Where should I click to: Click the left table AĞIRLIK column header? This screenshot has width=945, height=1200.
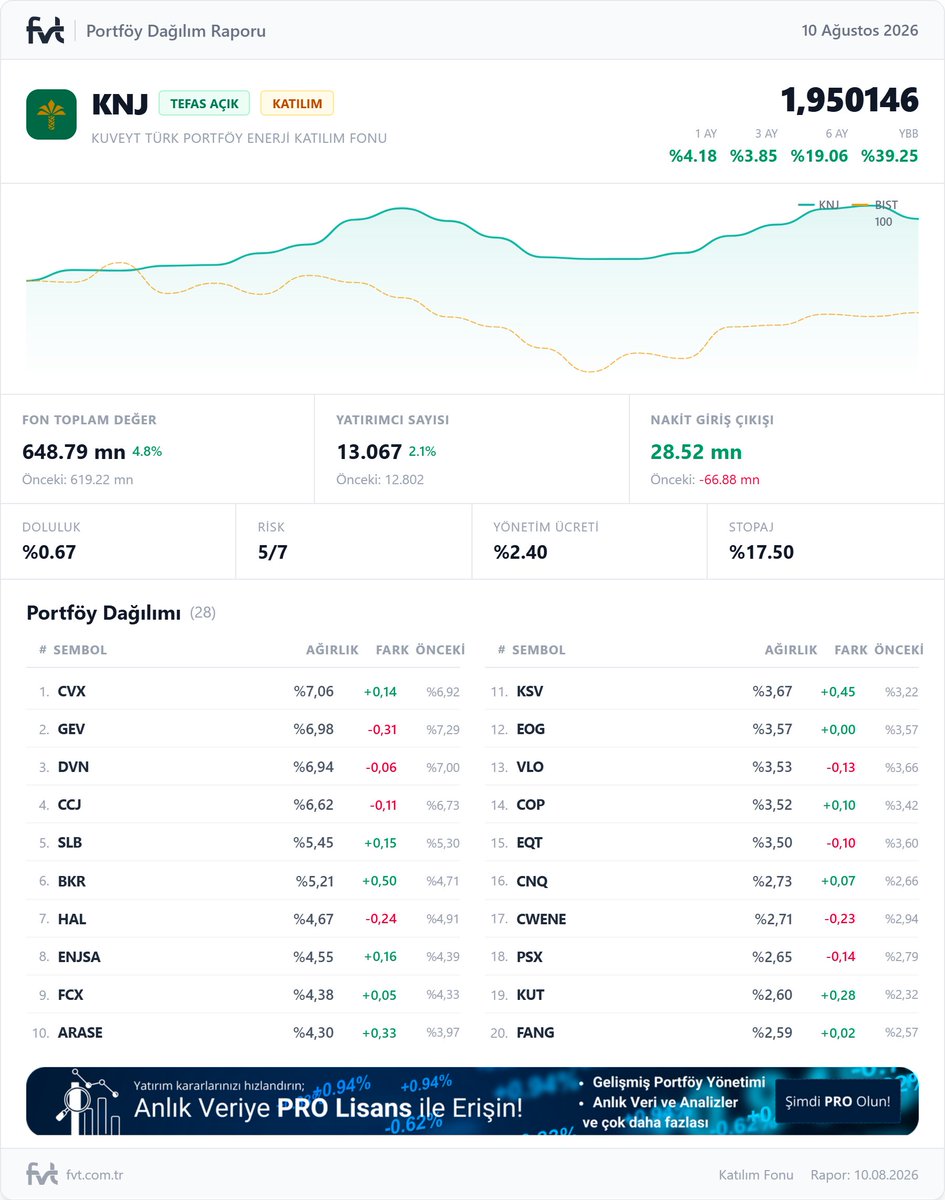click(332, 650)
